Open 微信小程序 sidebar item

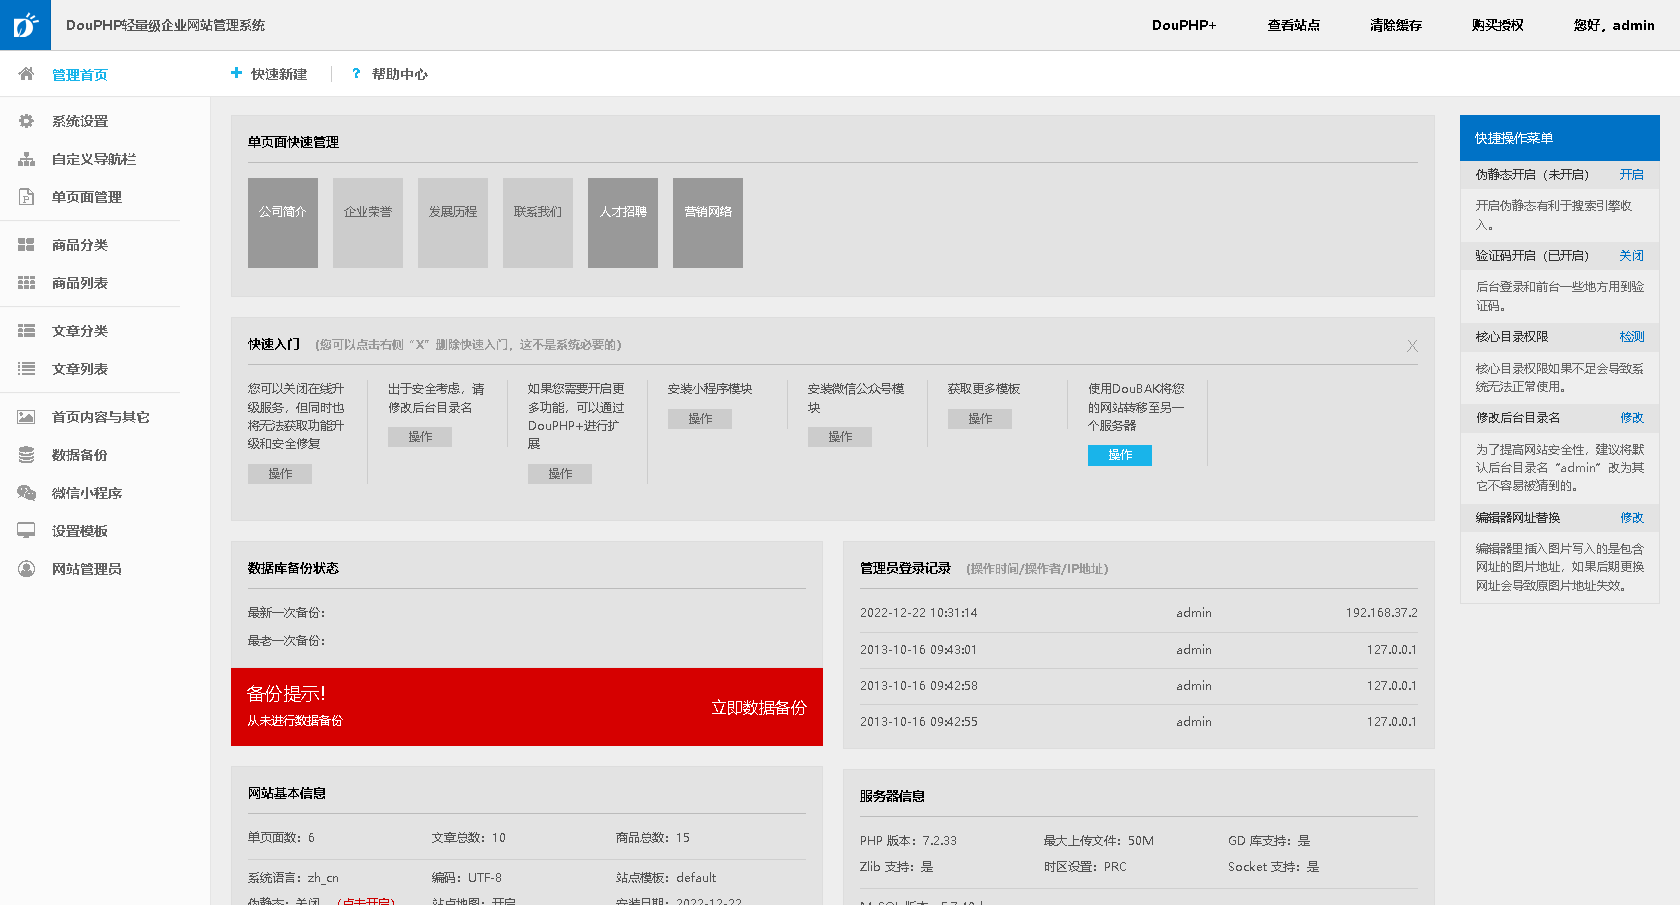[x=87, y=493]
